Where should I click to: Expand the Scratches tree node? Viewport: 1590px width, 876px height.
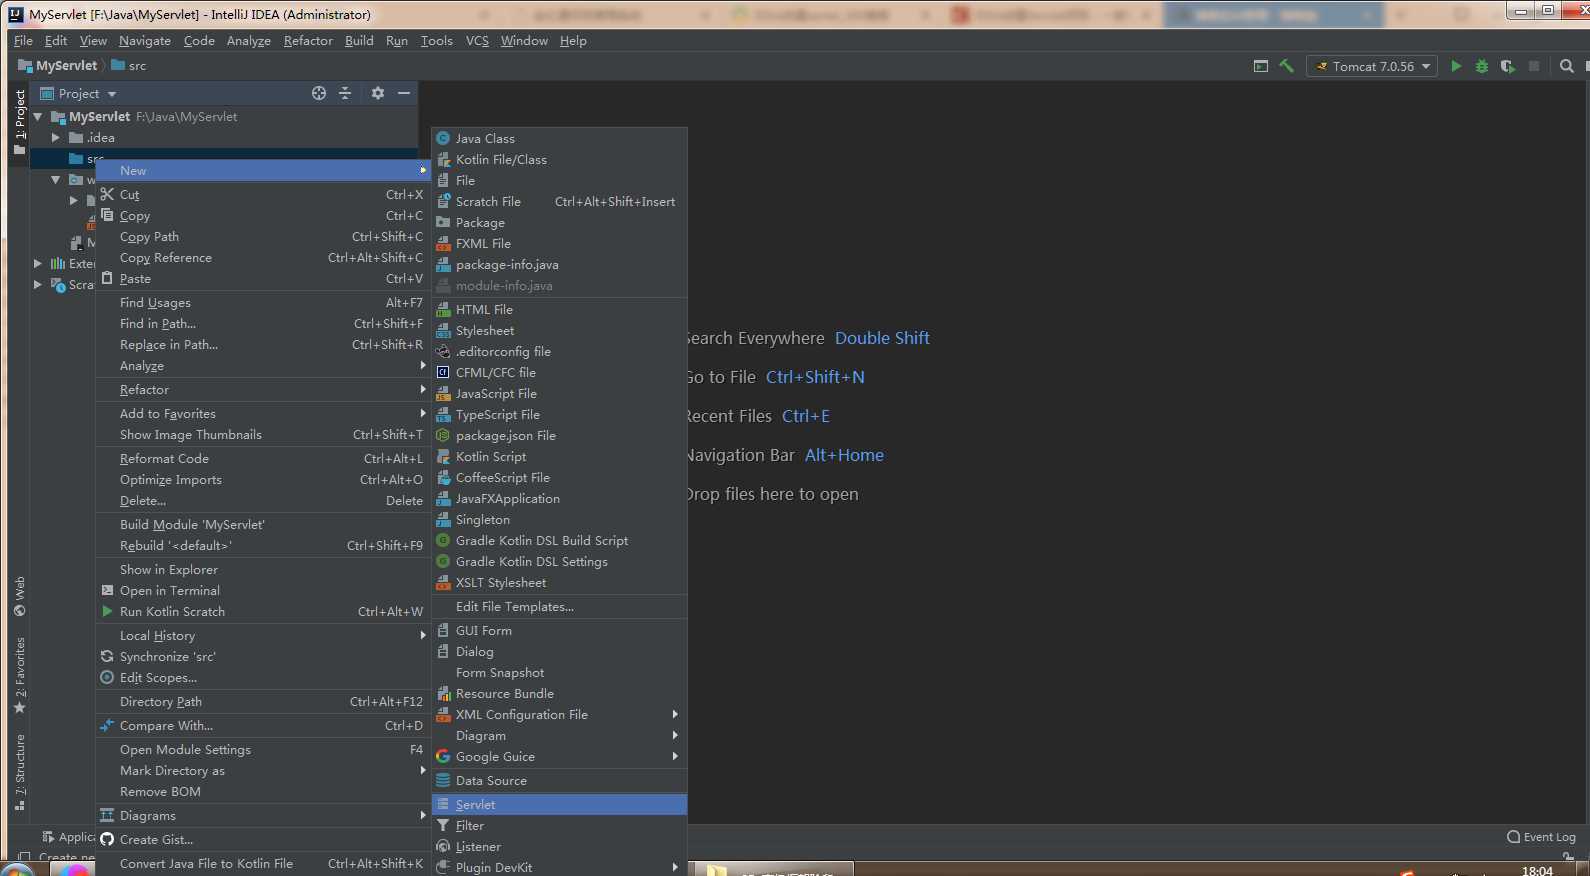point(38,285)
